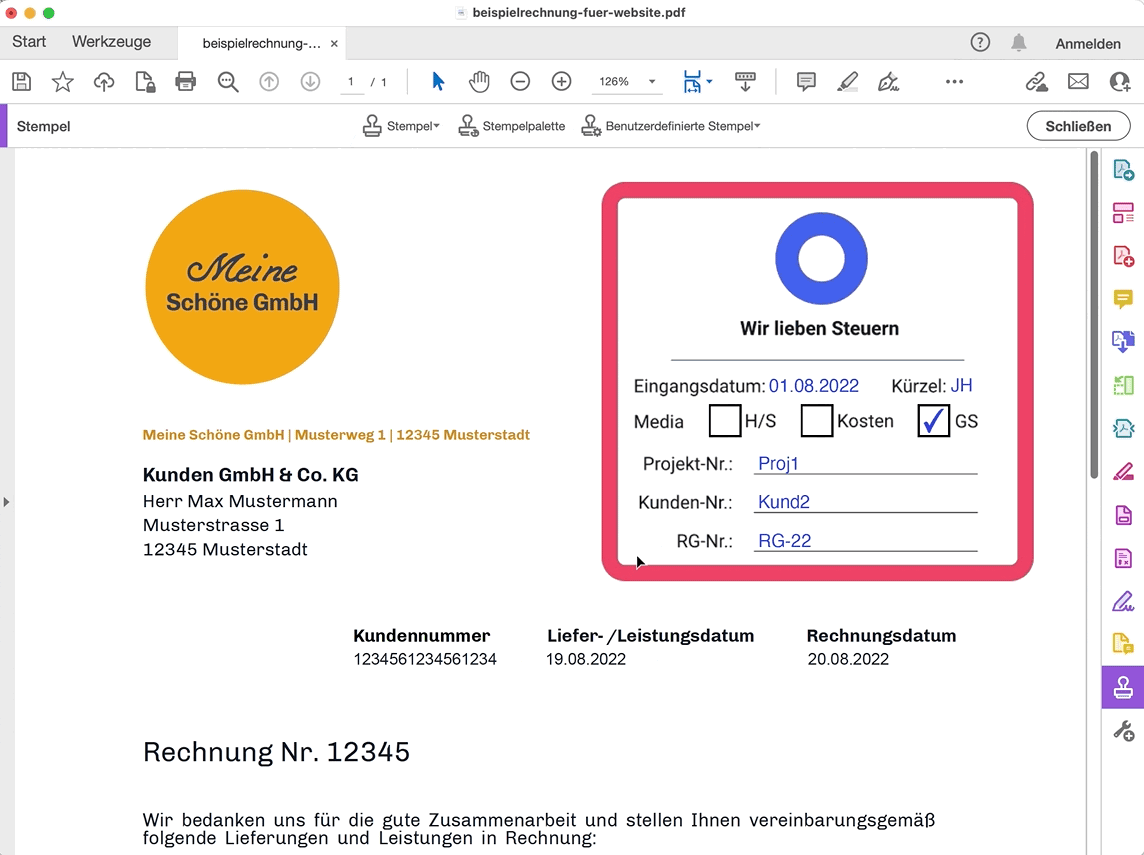
Task: Switch to the Werkzeuge tab
Action: coord(111,42)
